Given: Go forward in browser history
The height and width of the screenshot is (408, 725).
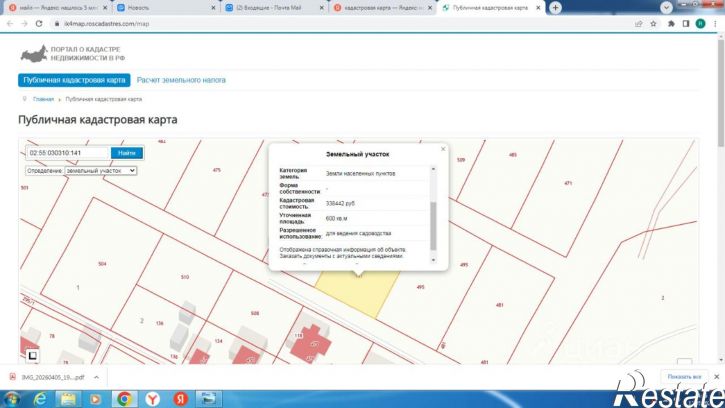Looking at the screenshot, I should click(25, 24).
